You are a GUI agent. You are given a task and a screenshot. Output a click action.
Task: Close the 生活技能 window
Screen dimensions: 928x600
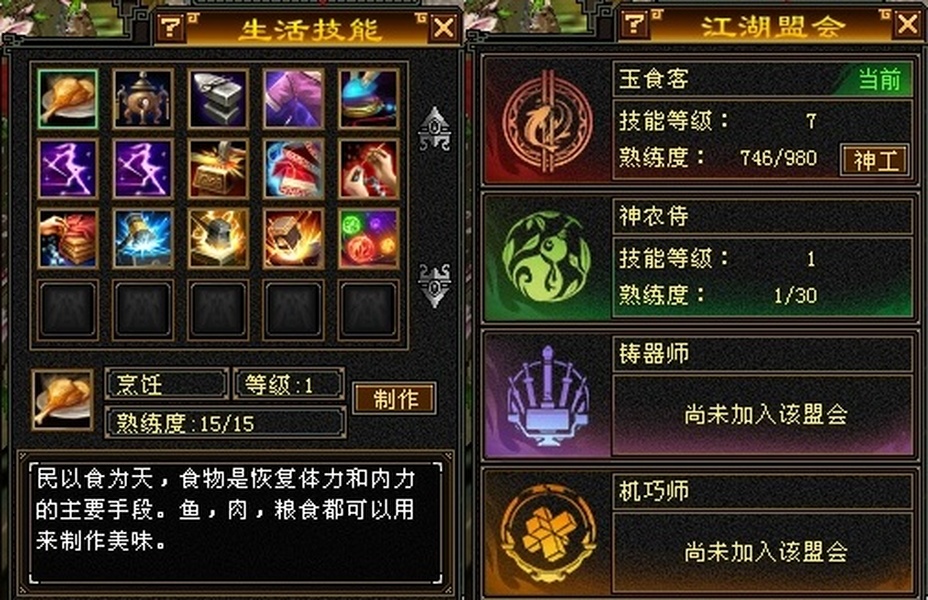click(x=444, y=27)
